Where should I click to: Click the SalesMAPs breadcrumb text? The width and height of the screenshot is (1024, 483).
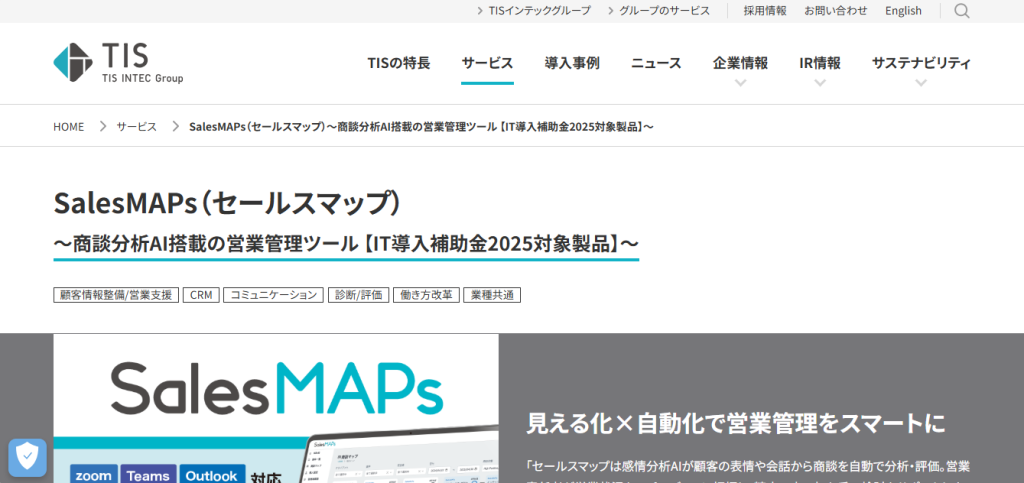[421, 127]
